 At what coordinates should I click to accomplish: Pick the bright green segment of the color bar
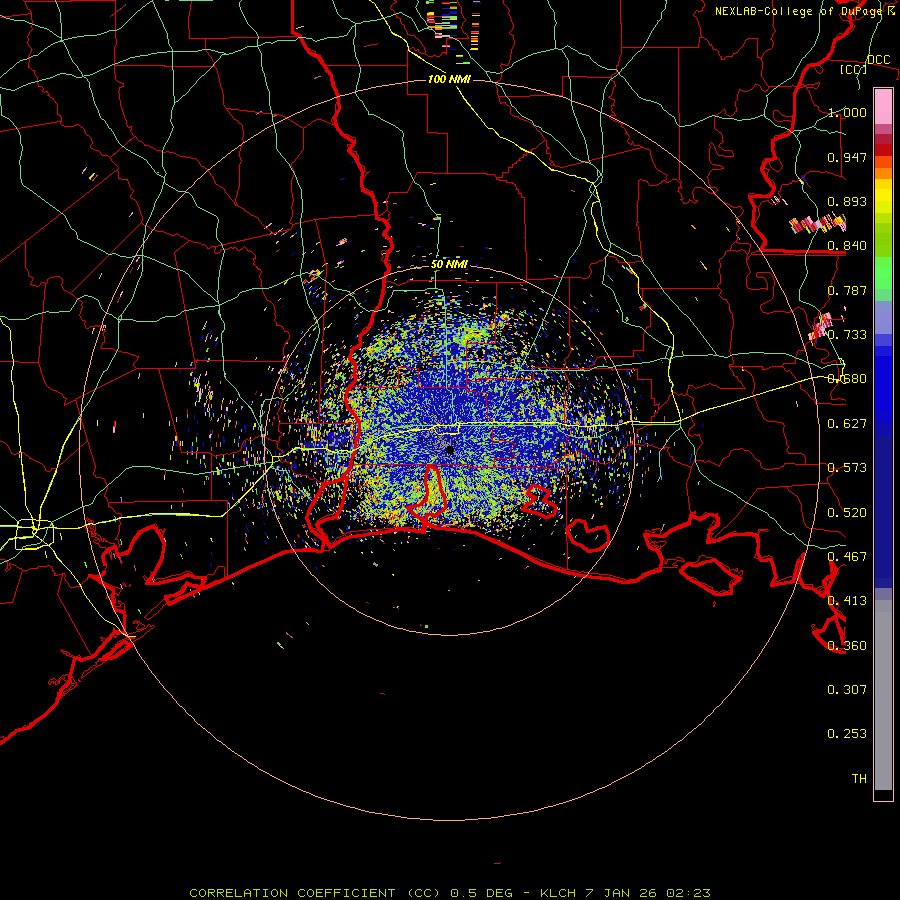pos(883,273)
